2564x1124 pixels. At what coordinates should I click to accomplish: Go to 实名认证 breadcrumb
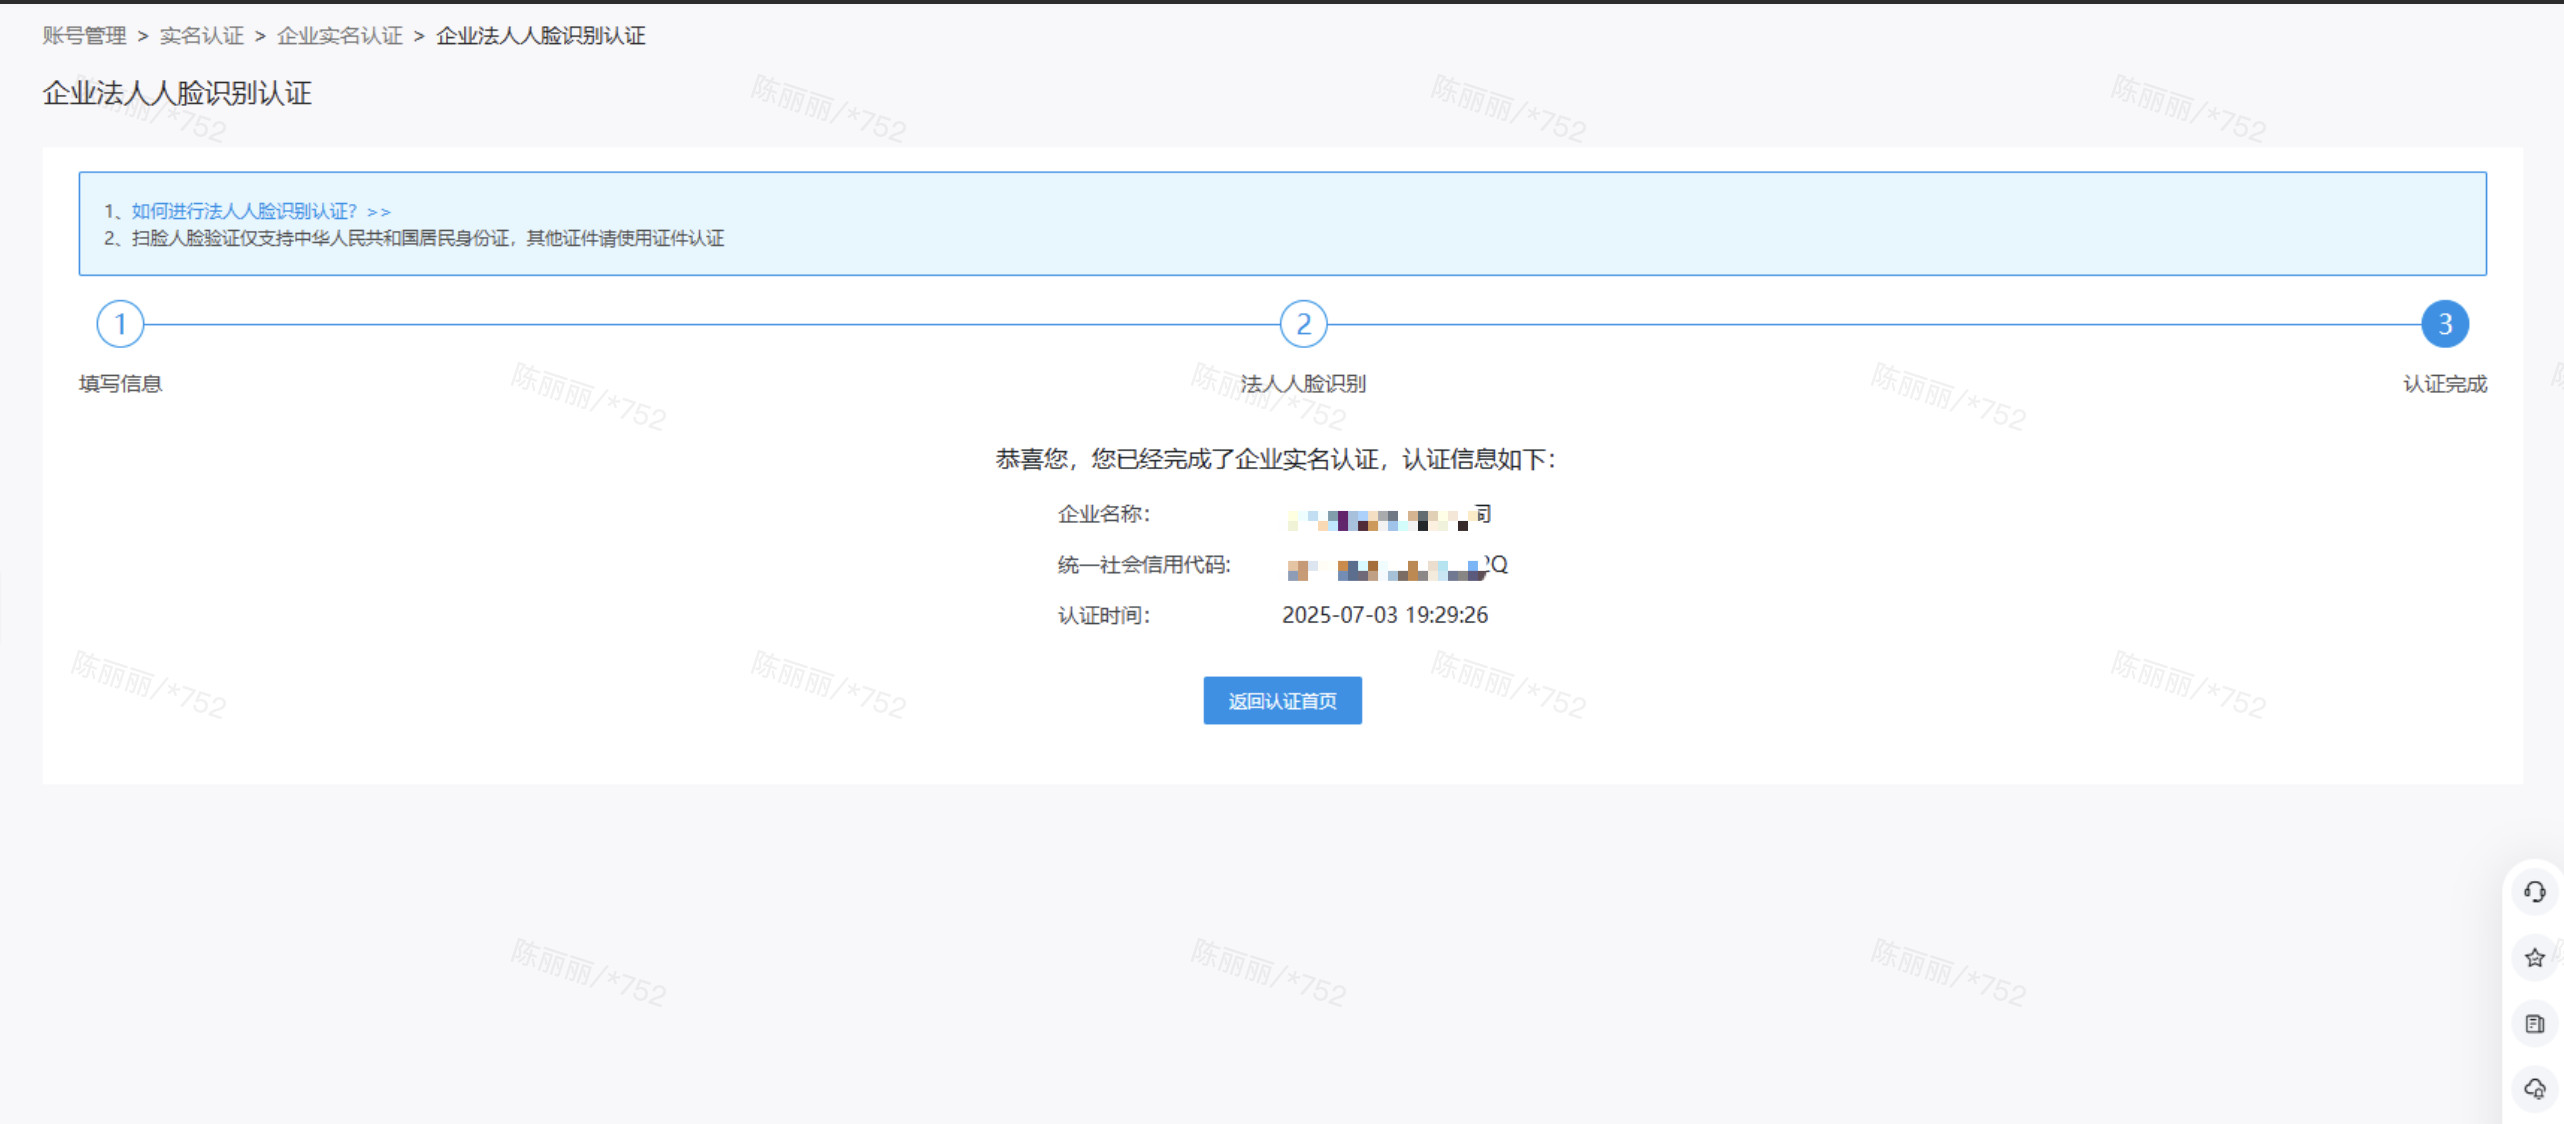(x=201, y=36)
